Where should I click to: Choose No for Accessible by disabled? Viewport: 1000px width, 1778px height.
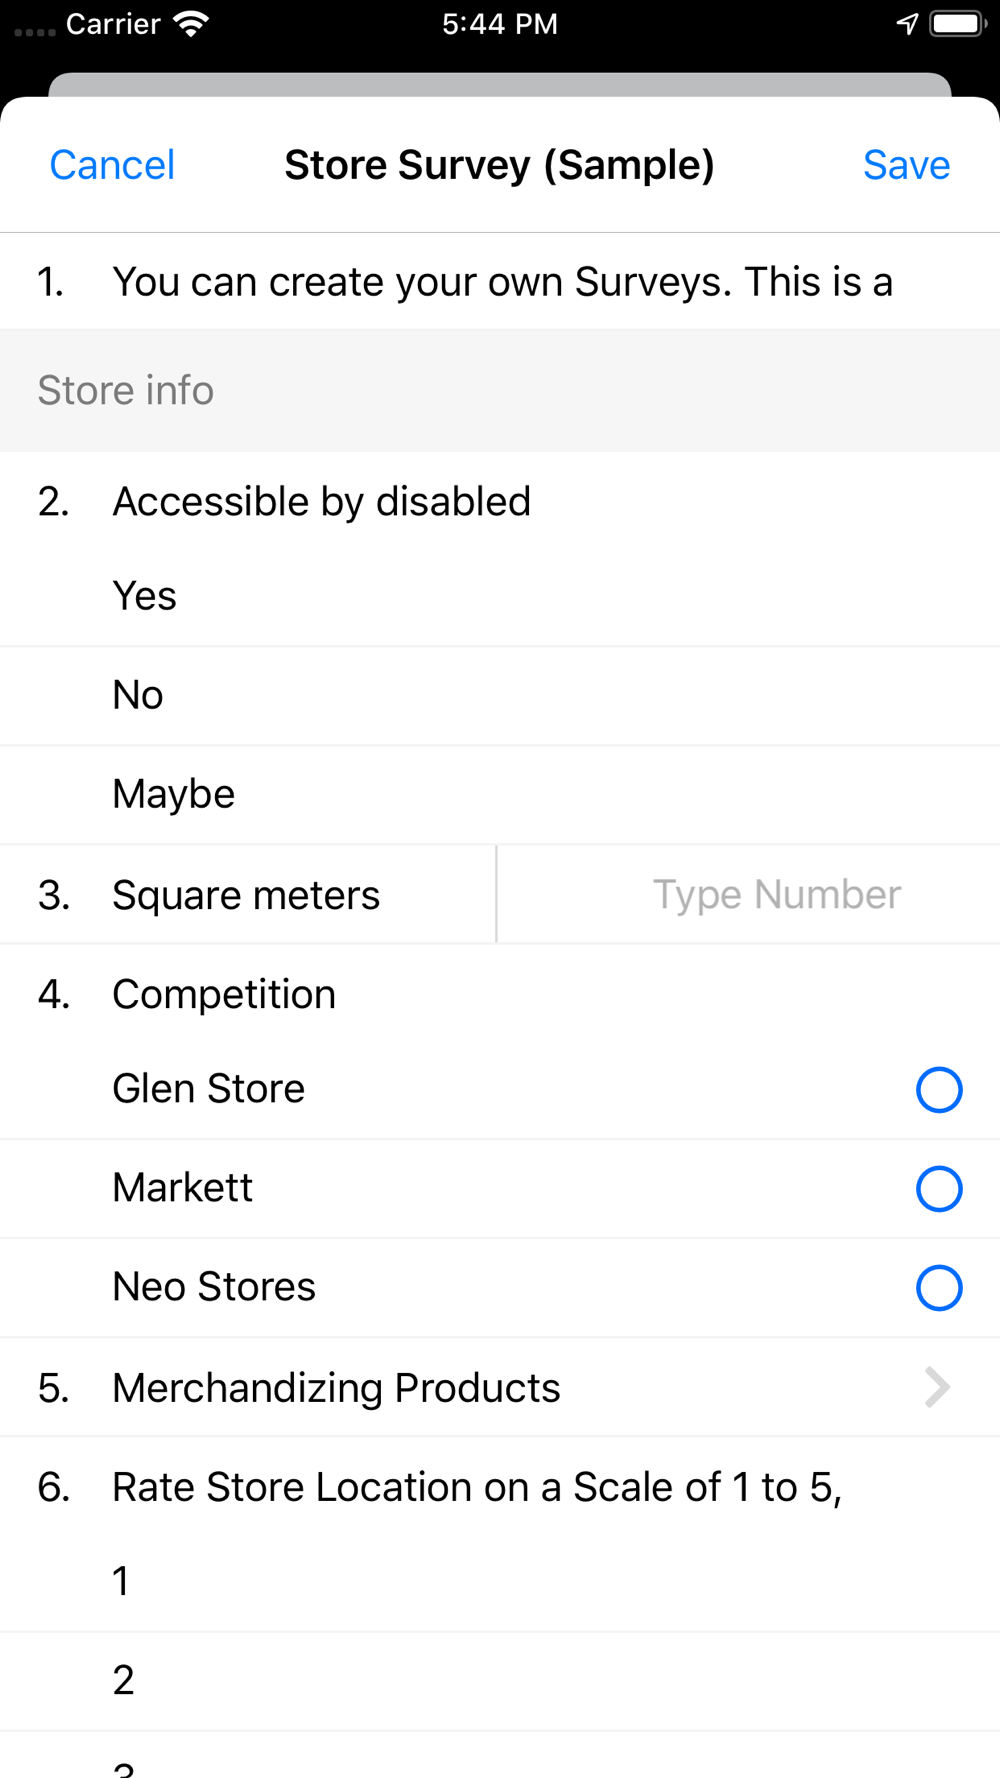[500, 695]
